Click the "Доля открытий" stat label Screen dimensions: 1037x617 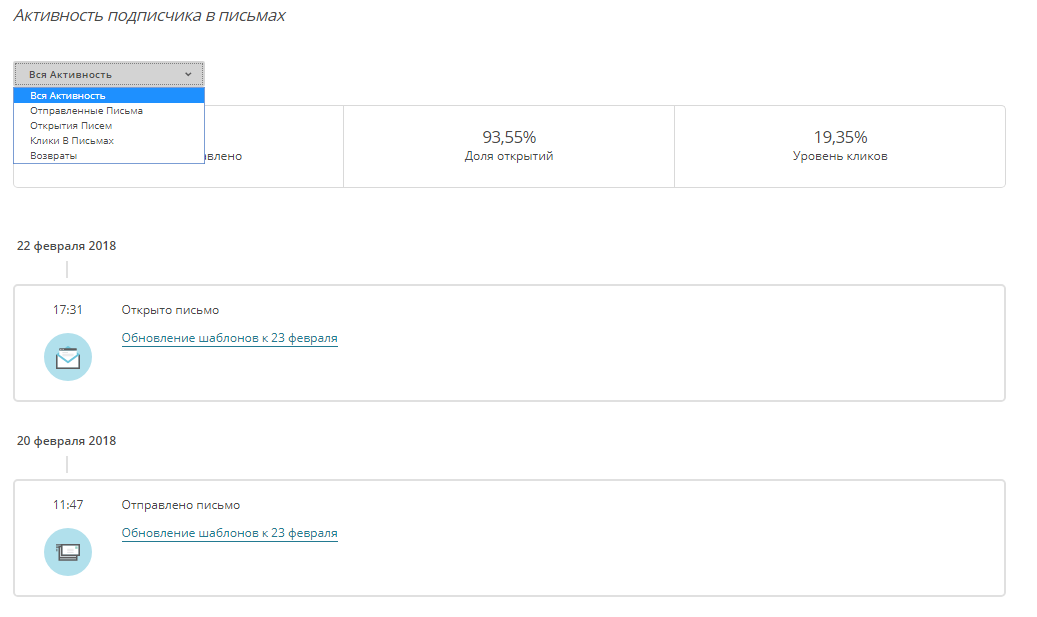point(509,156)
